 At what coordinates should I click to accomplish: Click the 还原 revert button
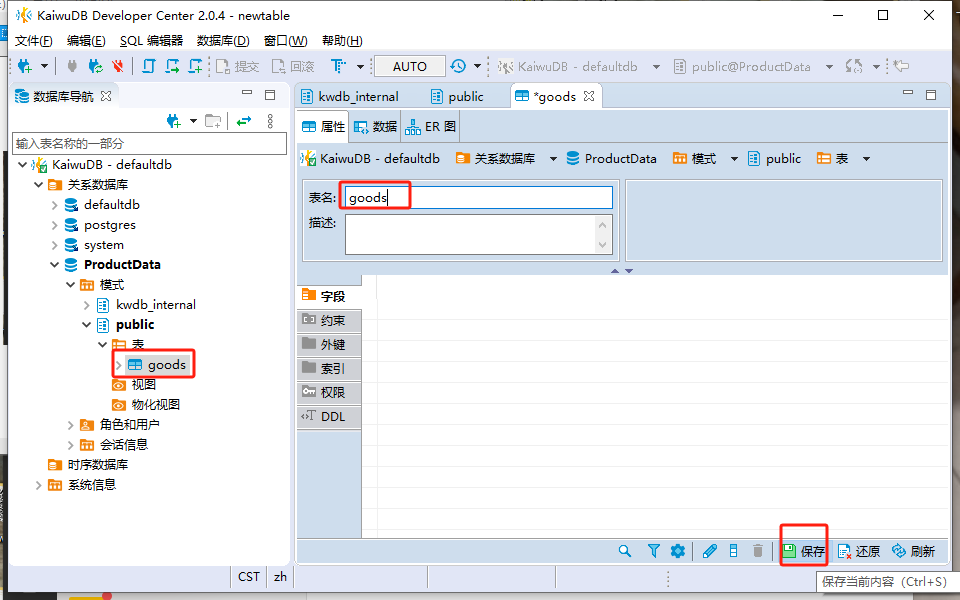[858, 551]
